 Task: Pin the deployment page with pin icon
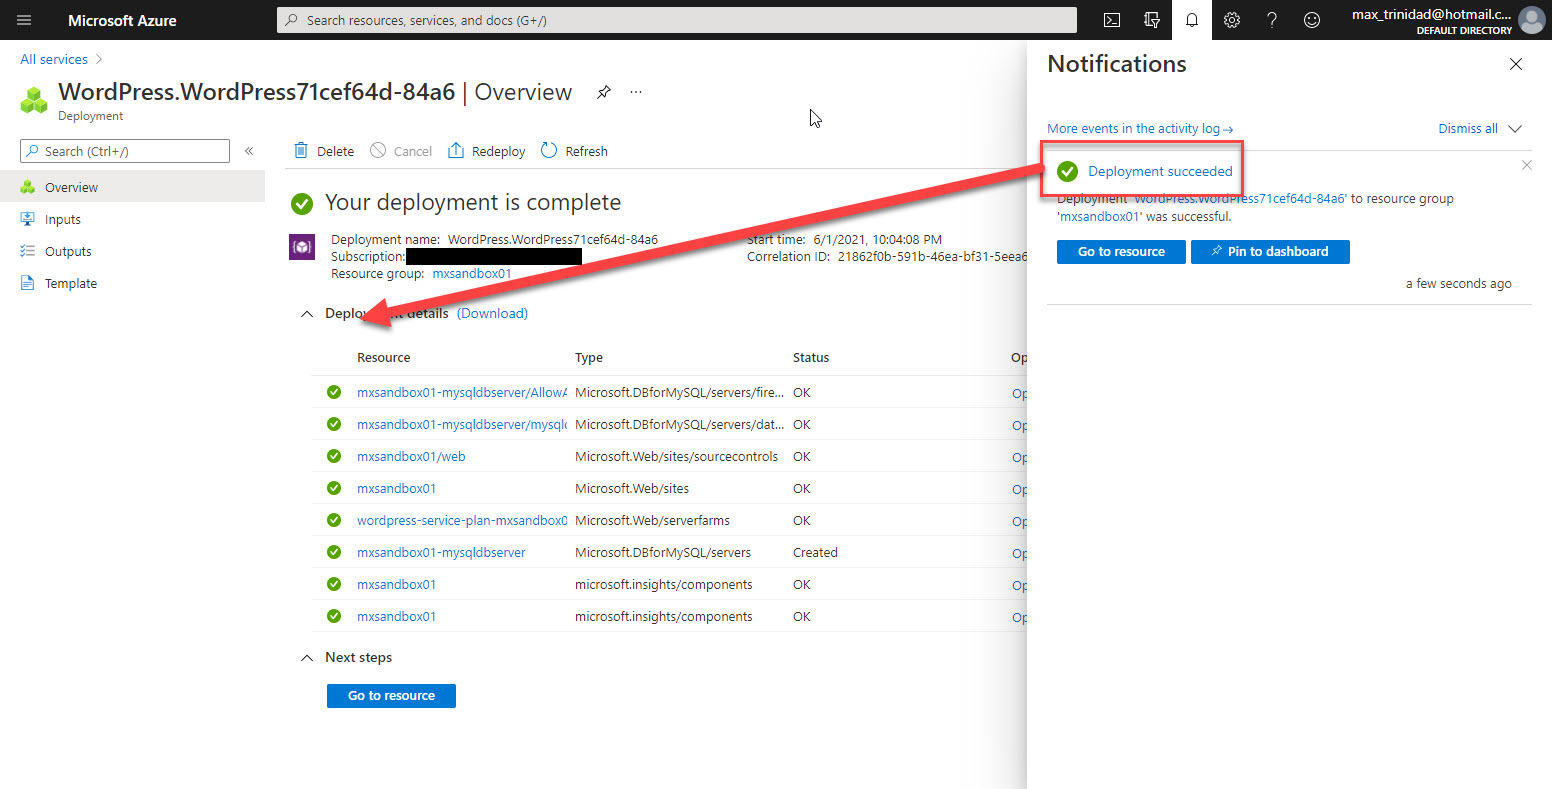[603, 92]
